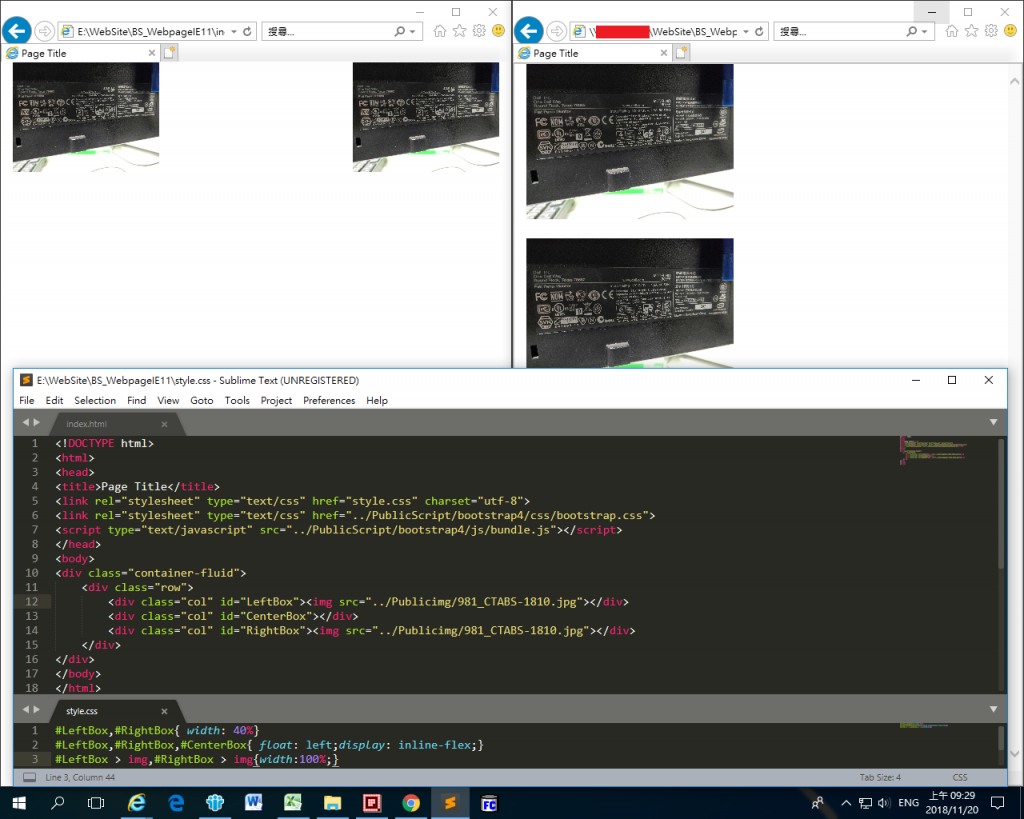This screenshot has height=819, width=1024.
Task: Click scroll-down arrow in right IE window
Action: [1014, 753]
